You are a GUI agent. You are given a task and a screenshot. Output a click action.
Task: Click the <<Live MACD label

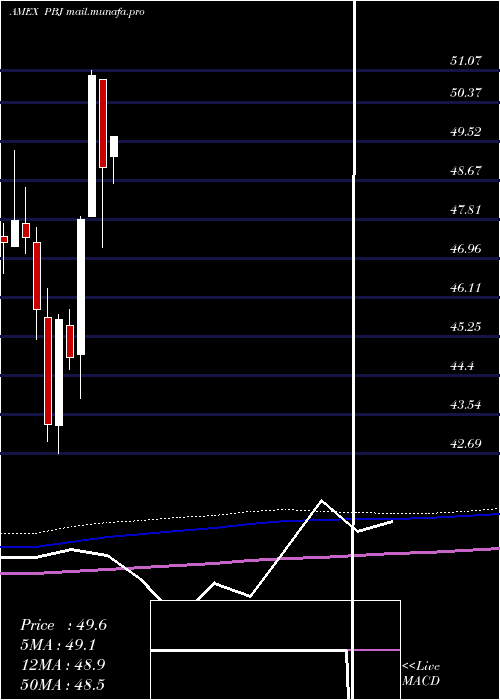coord(421,673)
